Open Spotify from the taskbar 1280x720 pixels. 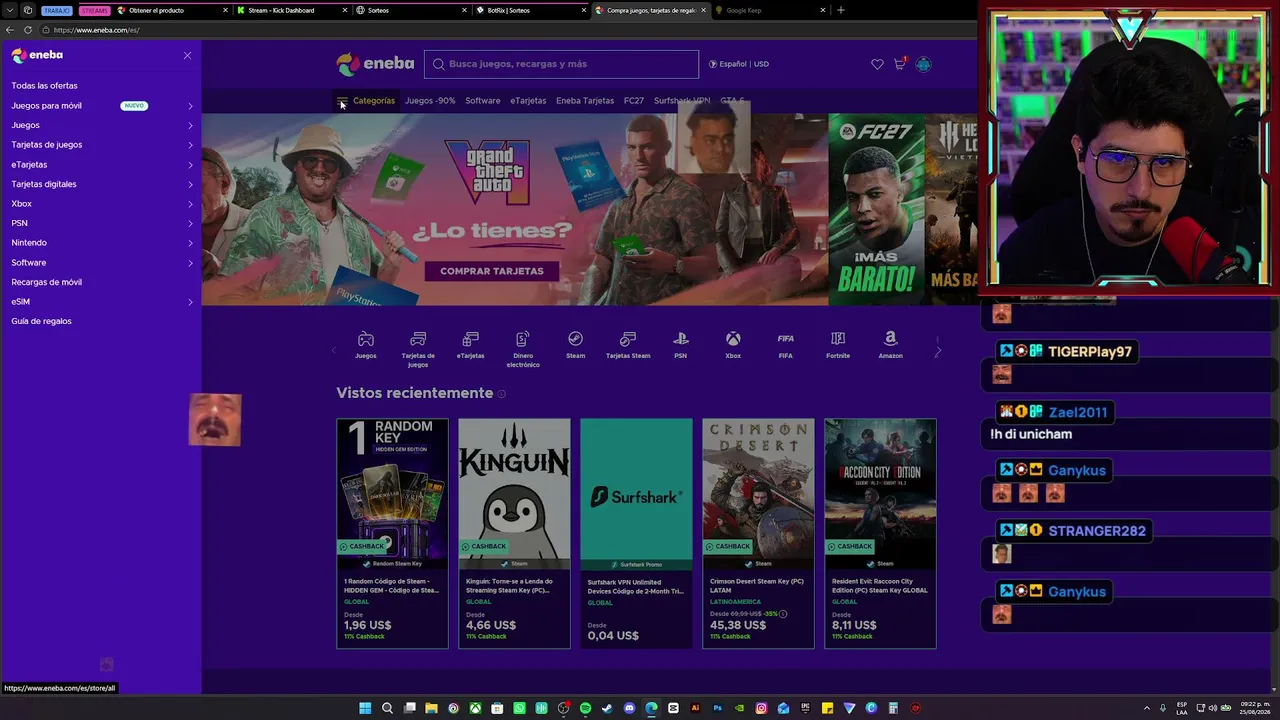pyautogui.click(x=585, y=708)
